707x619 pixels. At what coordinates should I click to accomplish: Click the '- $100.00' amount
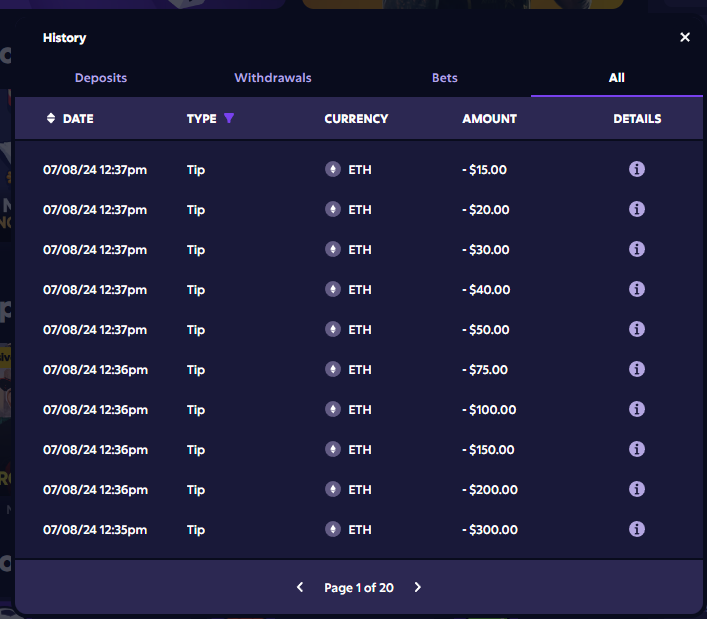(489, 410)
